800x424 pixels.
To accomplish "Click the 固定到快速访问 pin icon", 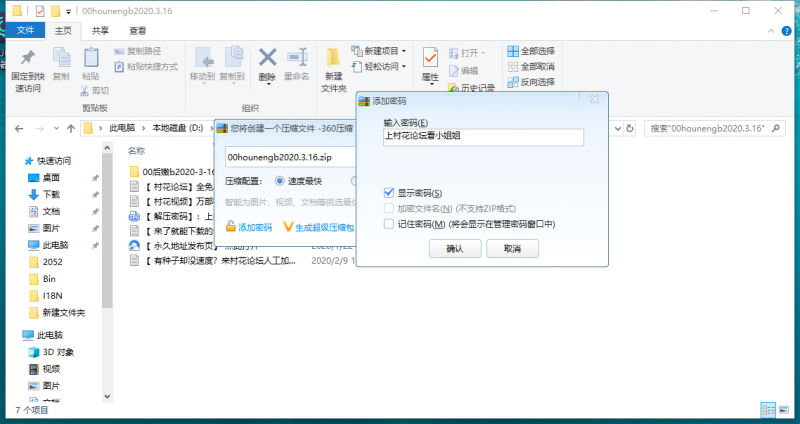I will pos(27,58).
